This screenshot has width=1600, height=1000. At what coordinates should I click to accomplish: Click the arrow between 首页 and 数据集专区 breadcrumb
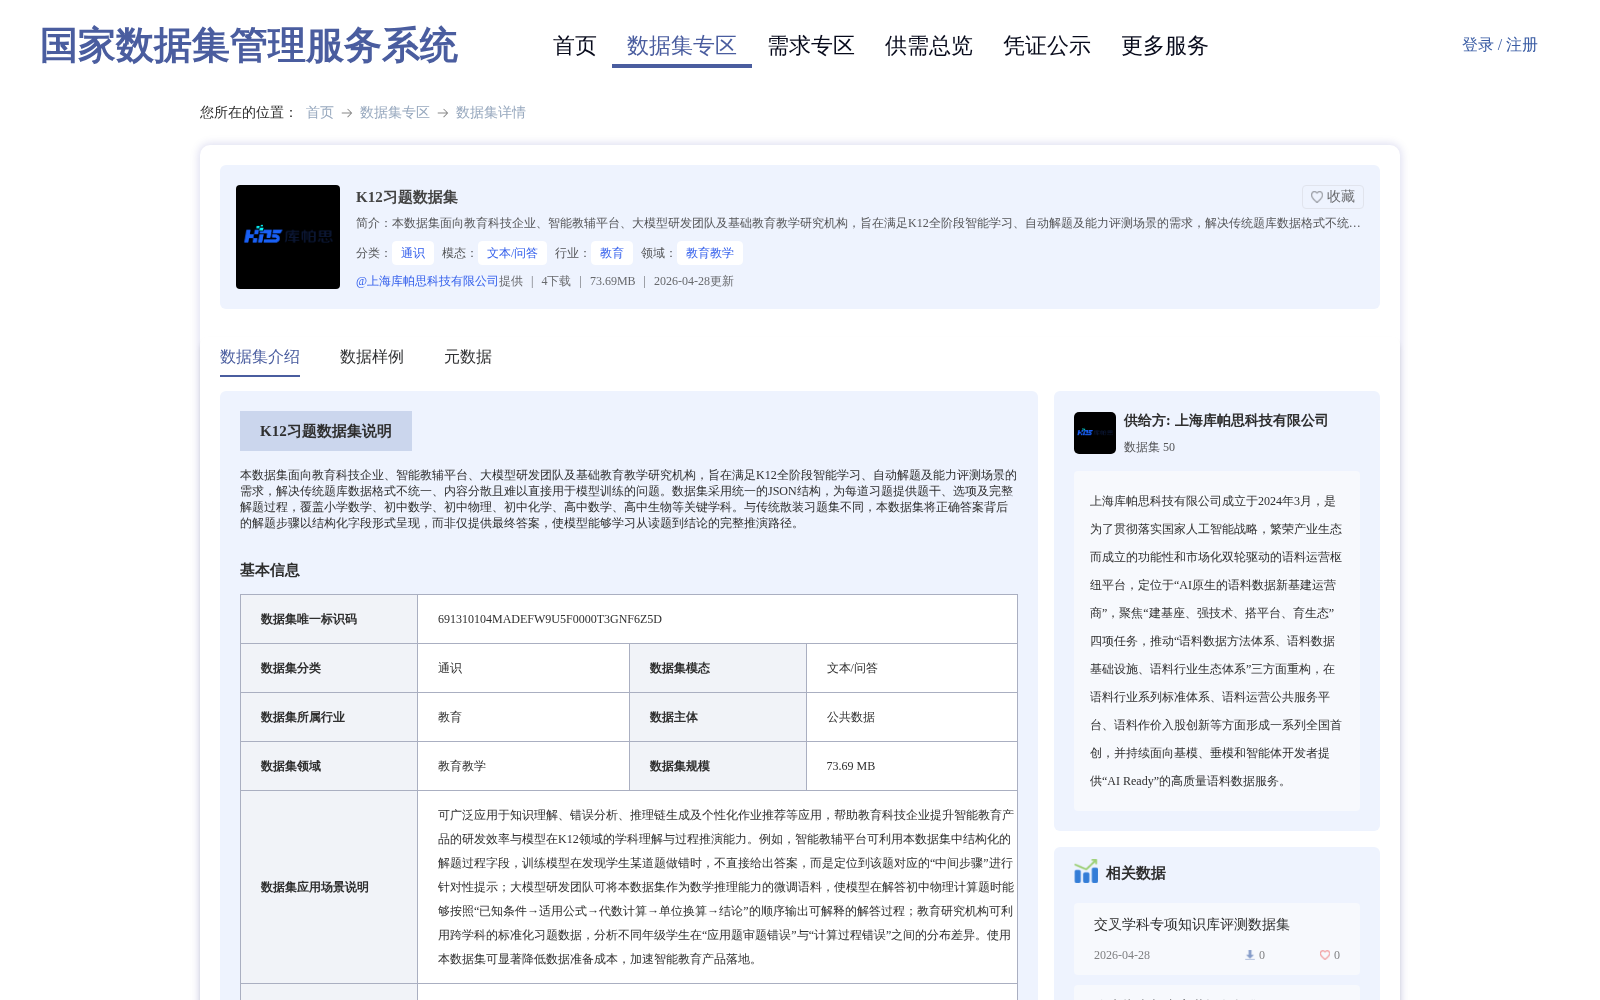point(347,113)
